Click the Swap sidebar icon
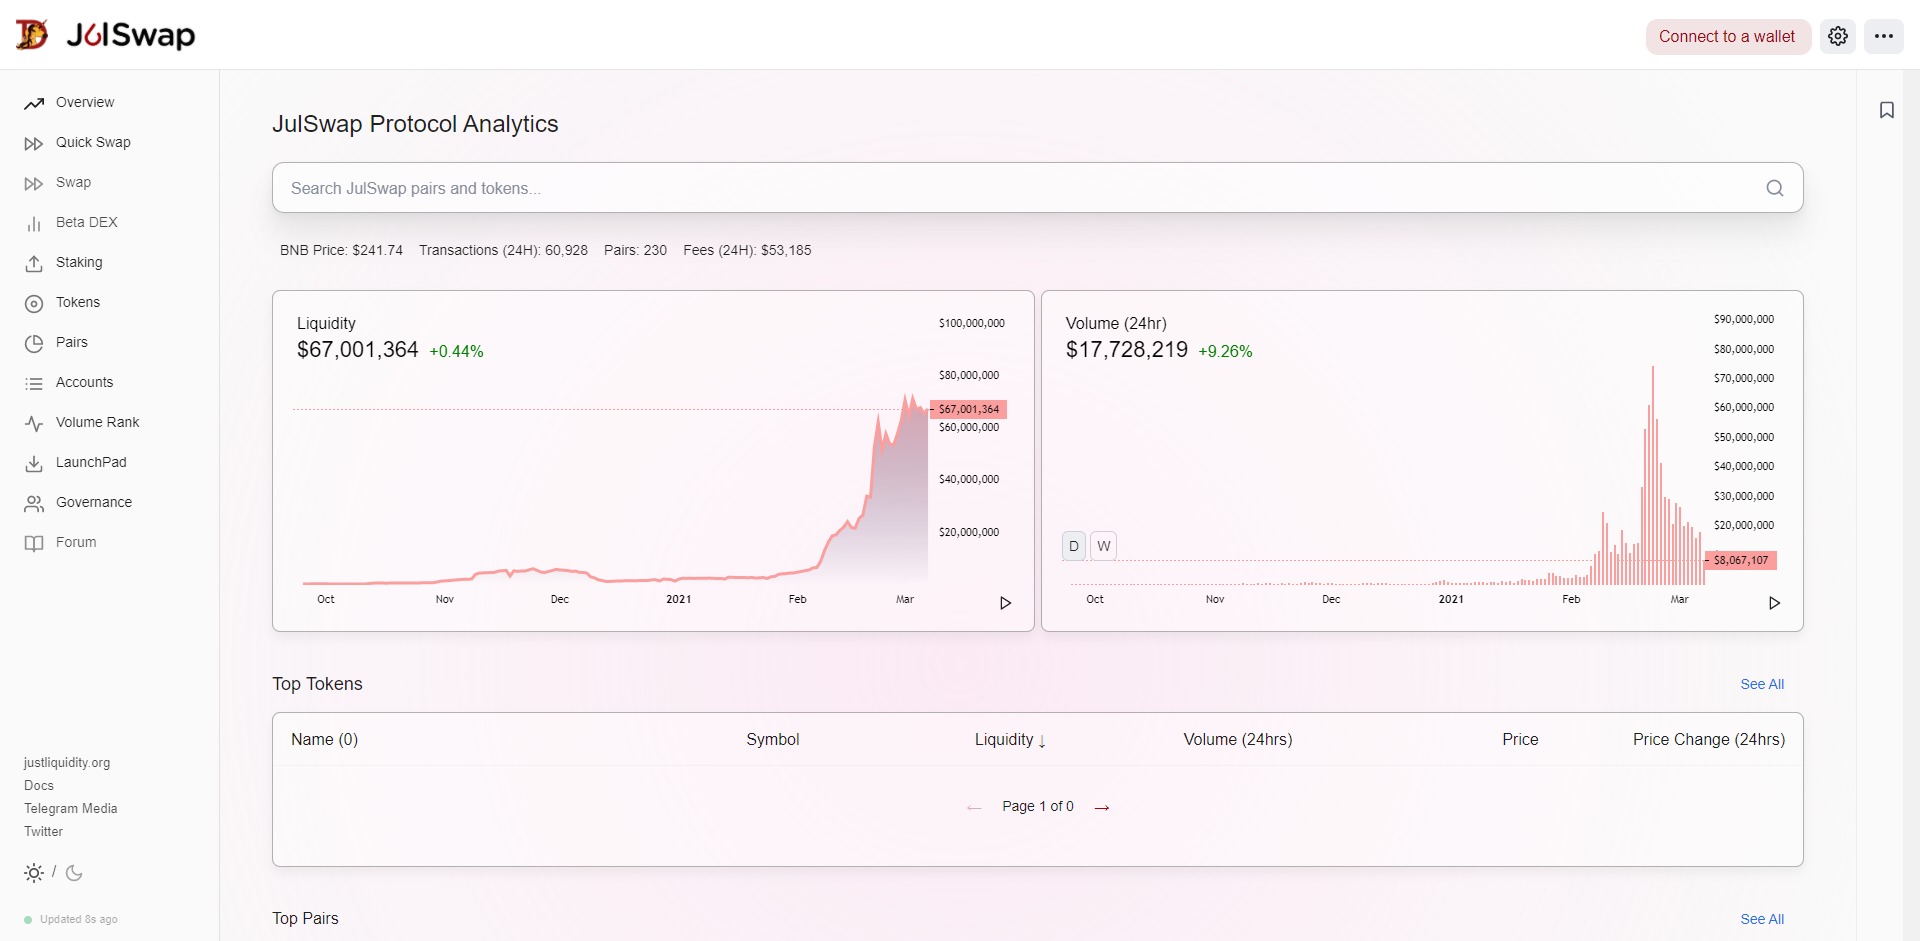 (x=34, y=183)
